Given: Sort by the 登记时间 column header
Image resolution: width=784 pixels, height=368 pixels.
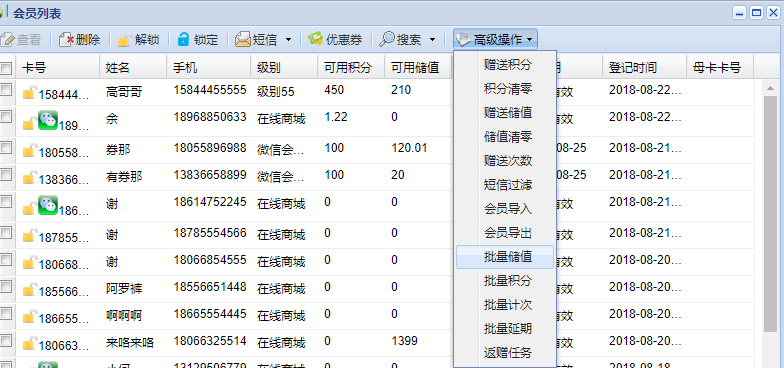Looking at the screenshot, I should tap(644, 68).
